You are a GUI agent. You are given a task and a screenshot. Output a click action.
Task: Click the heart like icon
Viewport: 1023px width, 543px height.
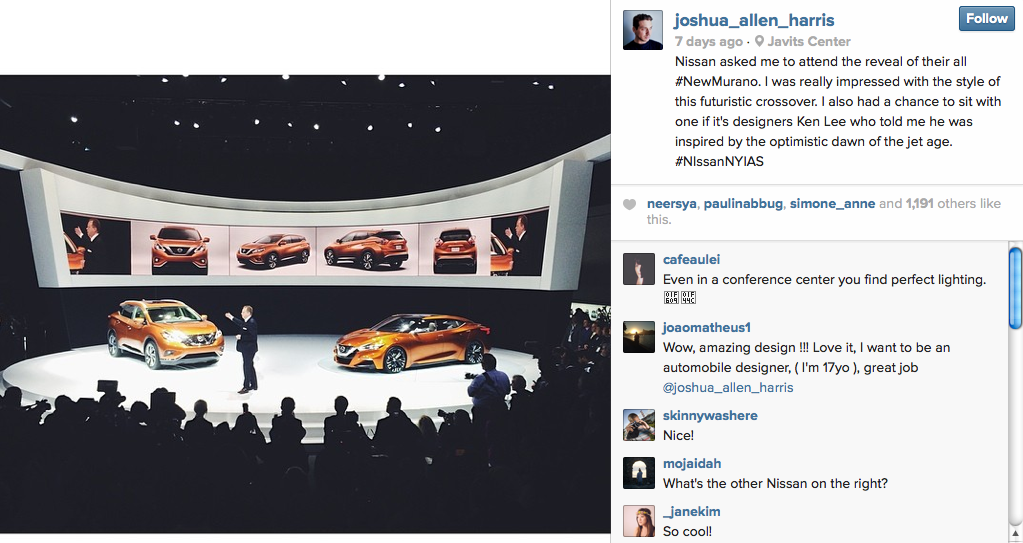[629, 204]
